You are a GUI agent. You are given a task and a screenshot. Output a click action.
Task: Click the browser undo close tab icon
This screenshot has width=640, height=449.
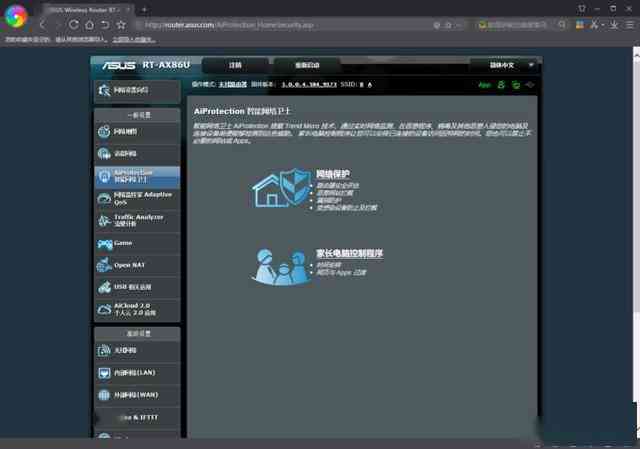coord(105,25)
